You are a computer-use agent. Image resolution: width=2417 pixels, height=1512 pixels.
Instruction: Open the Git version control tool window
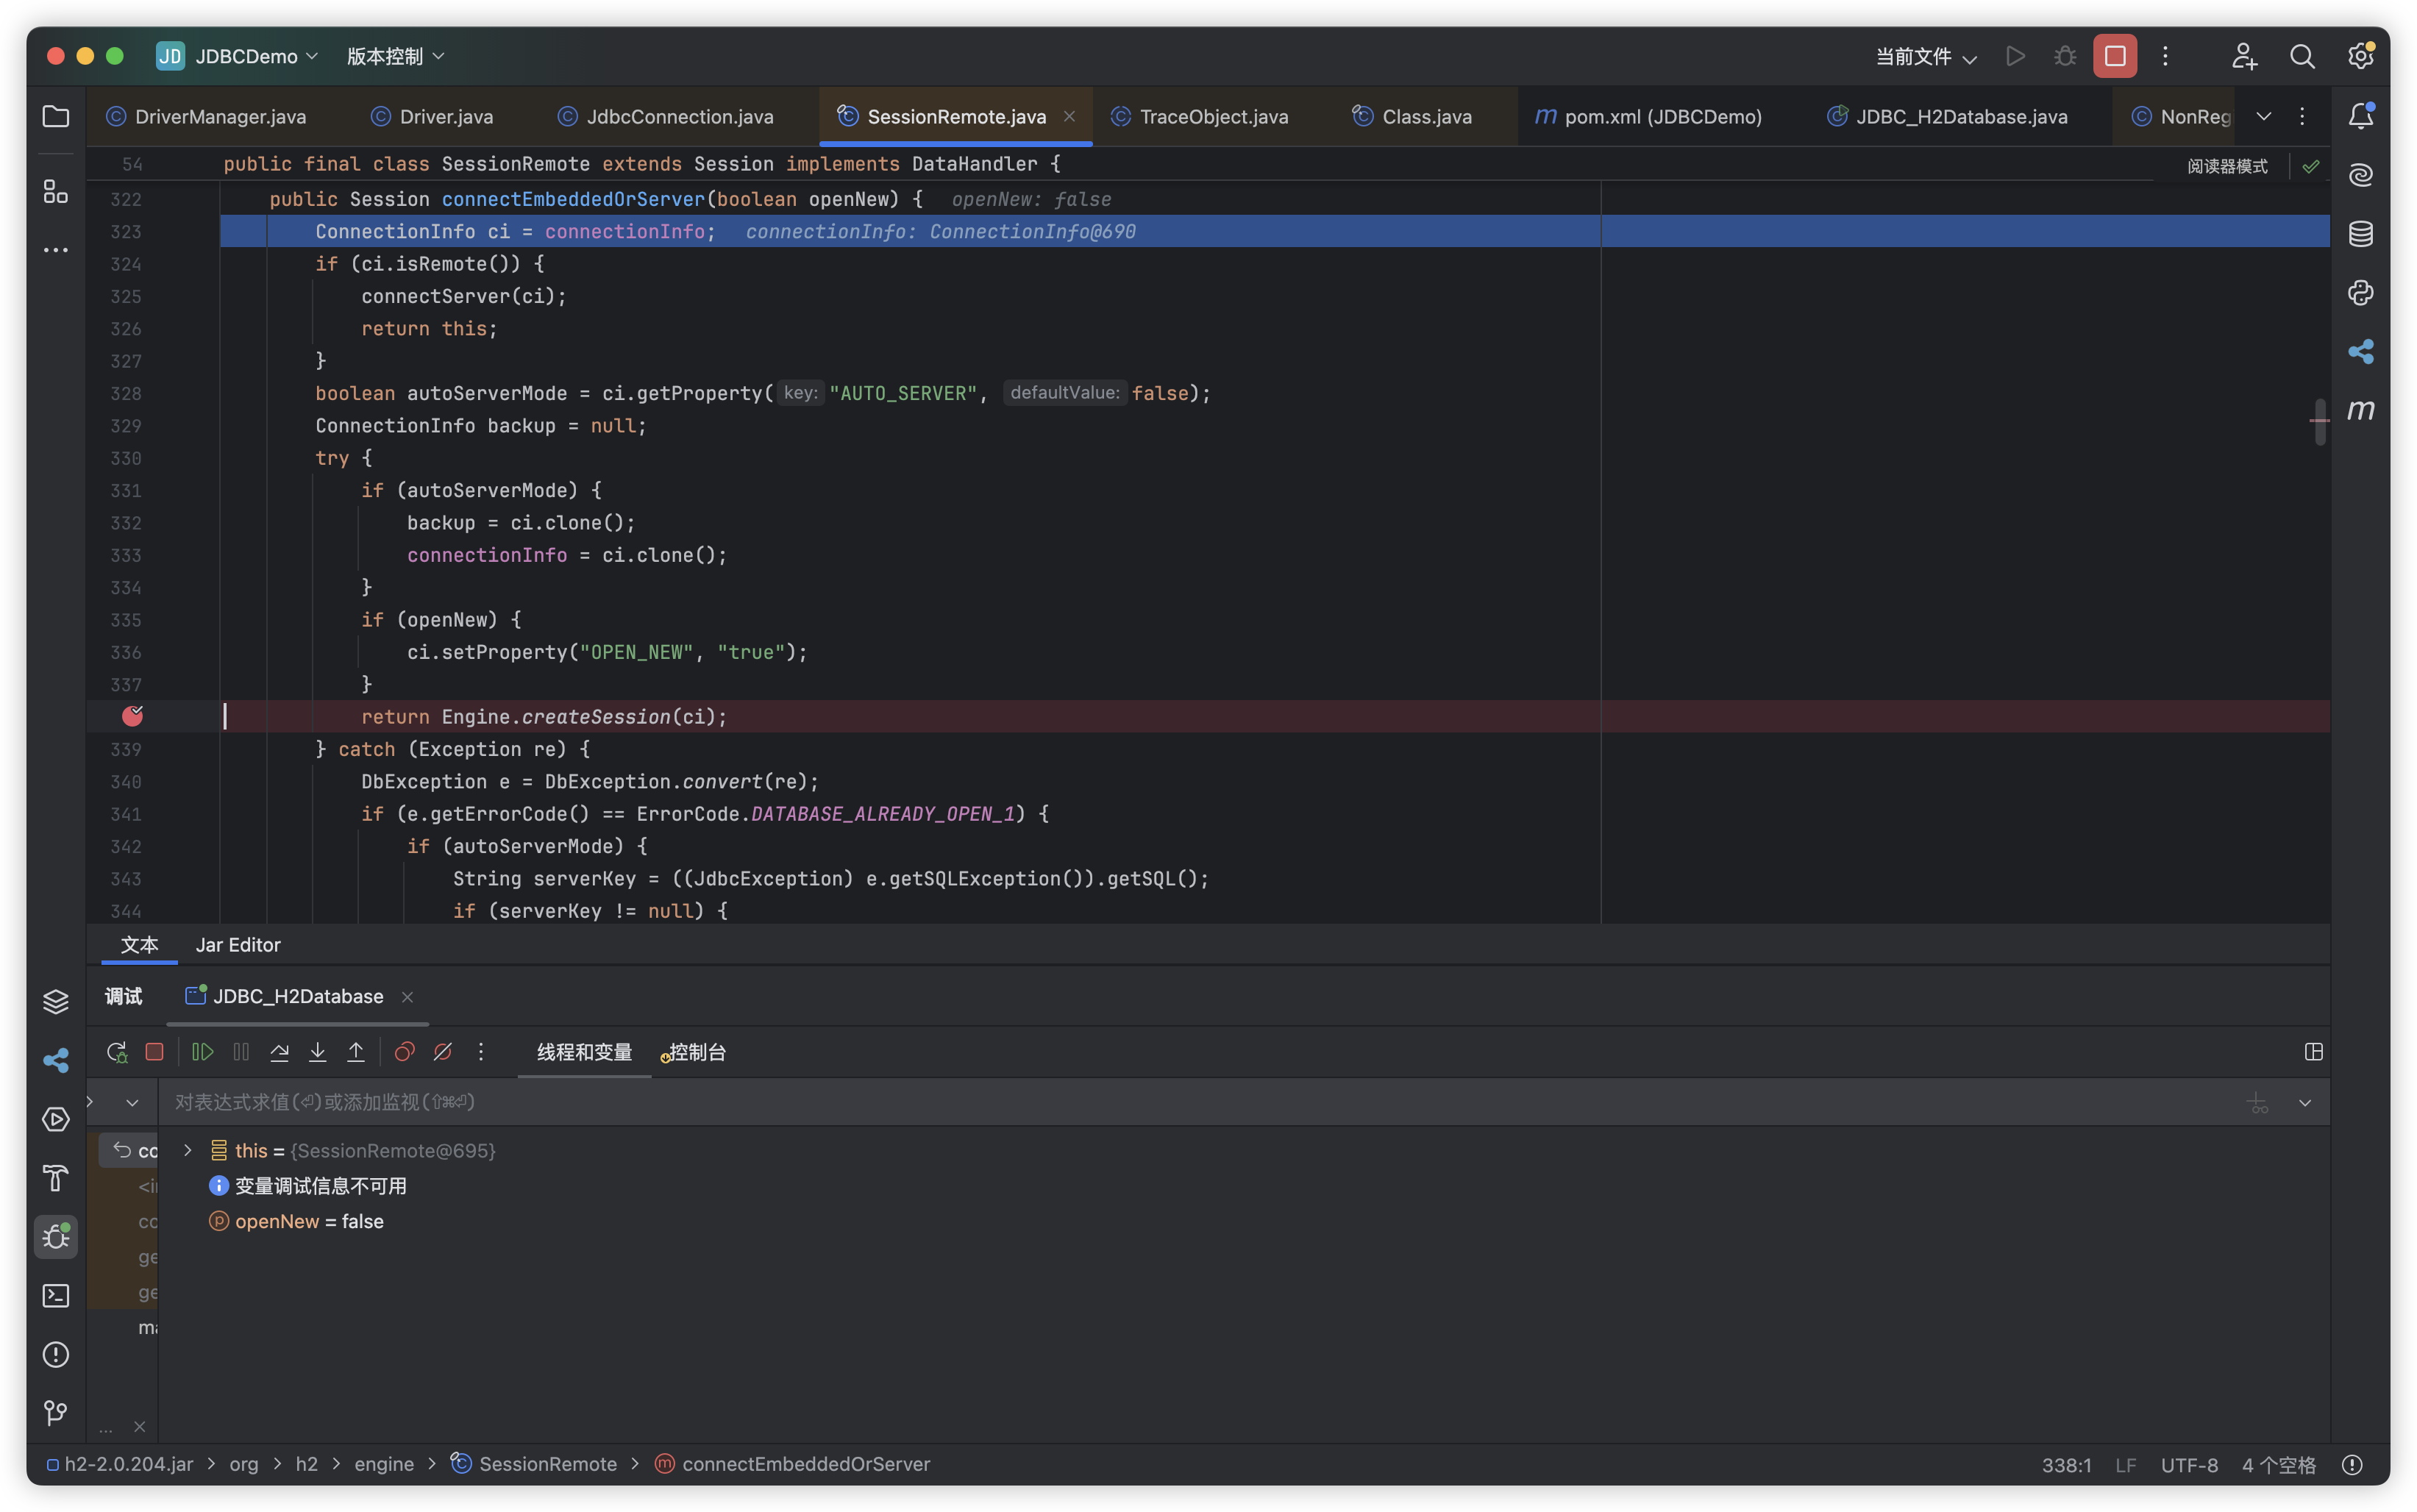click(56, 1413)
